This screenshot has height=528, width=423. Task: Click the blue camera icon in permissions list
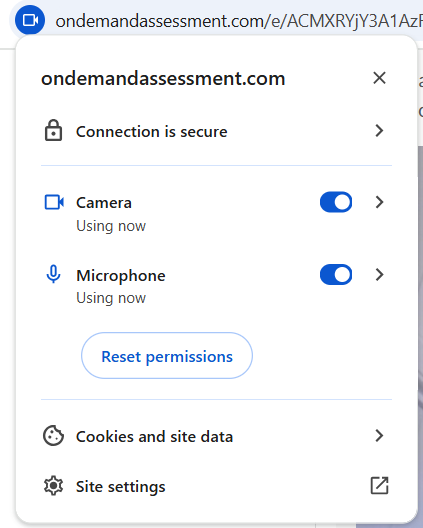pyautogui.click(x=54, y=202)
